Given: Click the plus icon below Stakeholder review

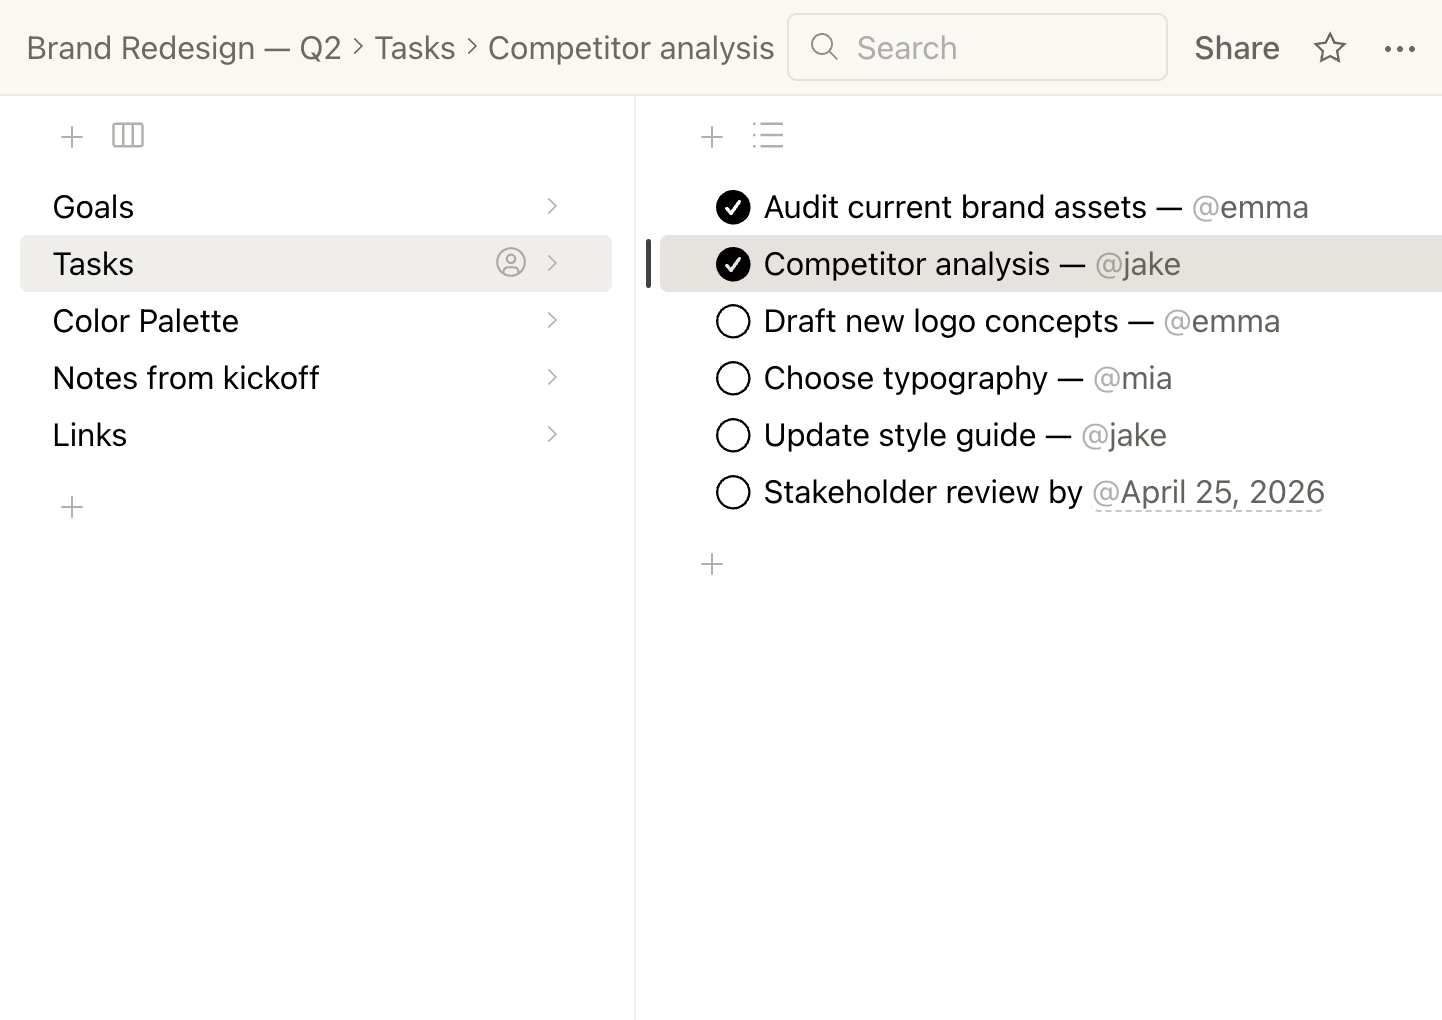Looking at the screenshot, I should tap(712, 564).
